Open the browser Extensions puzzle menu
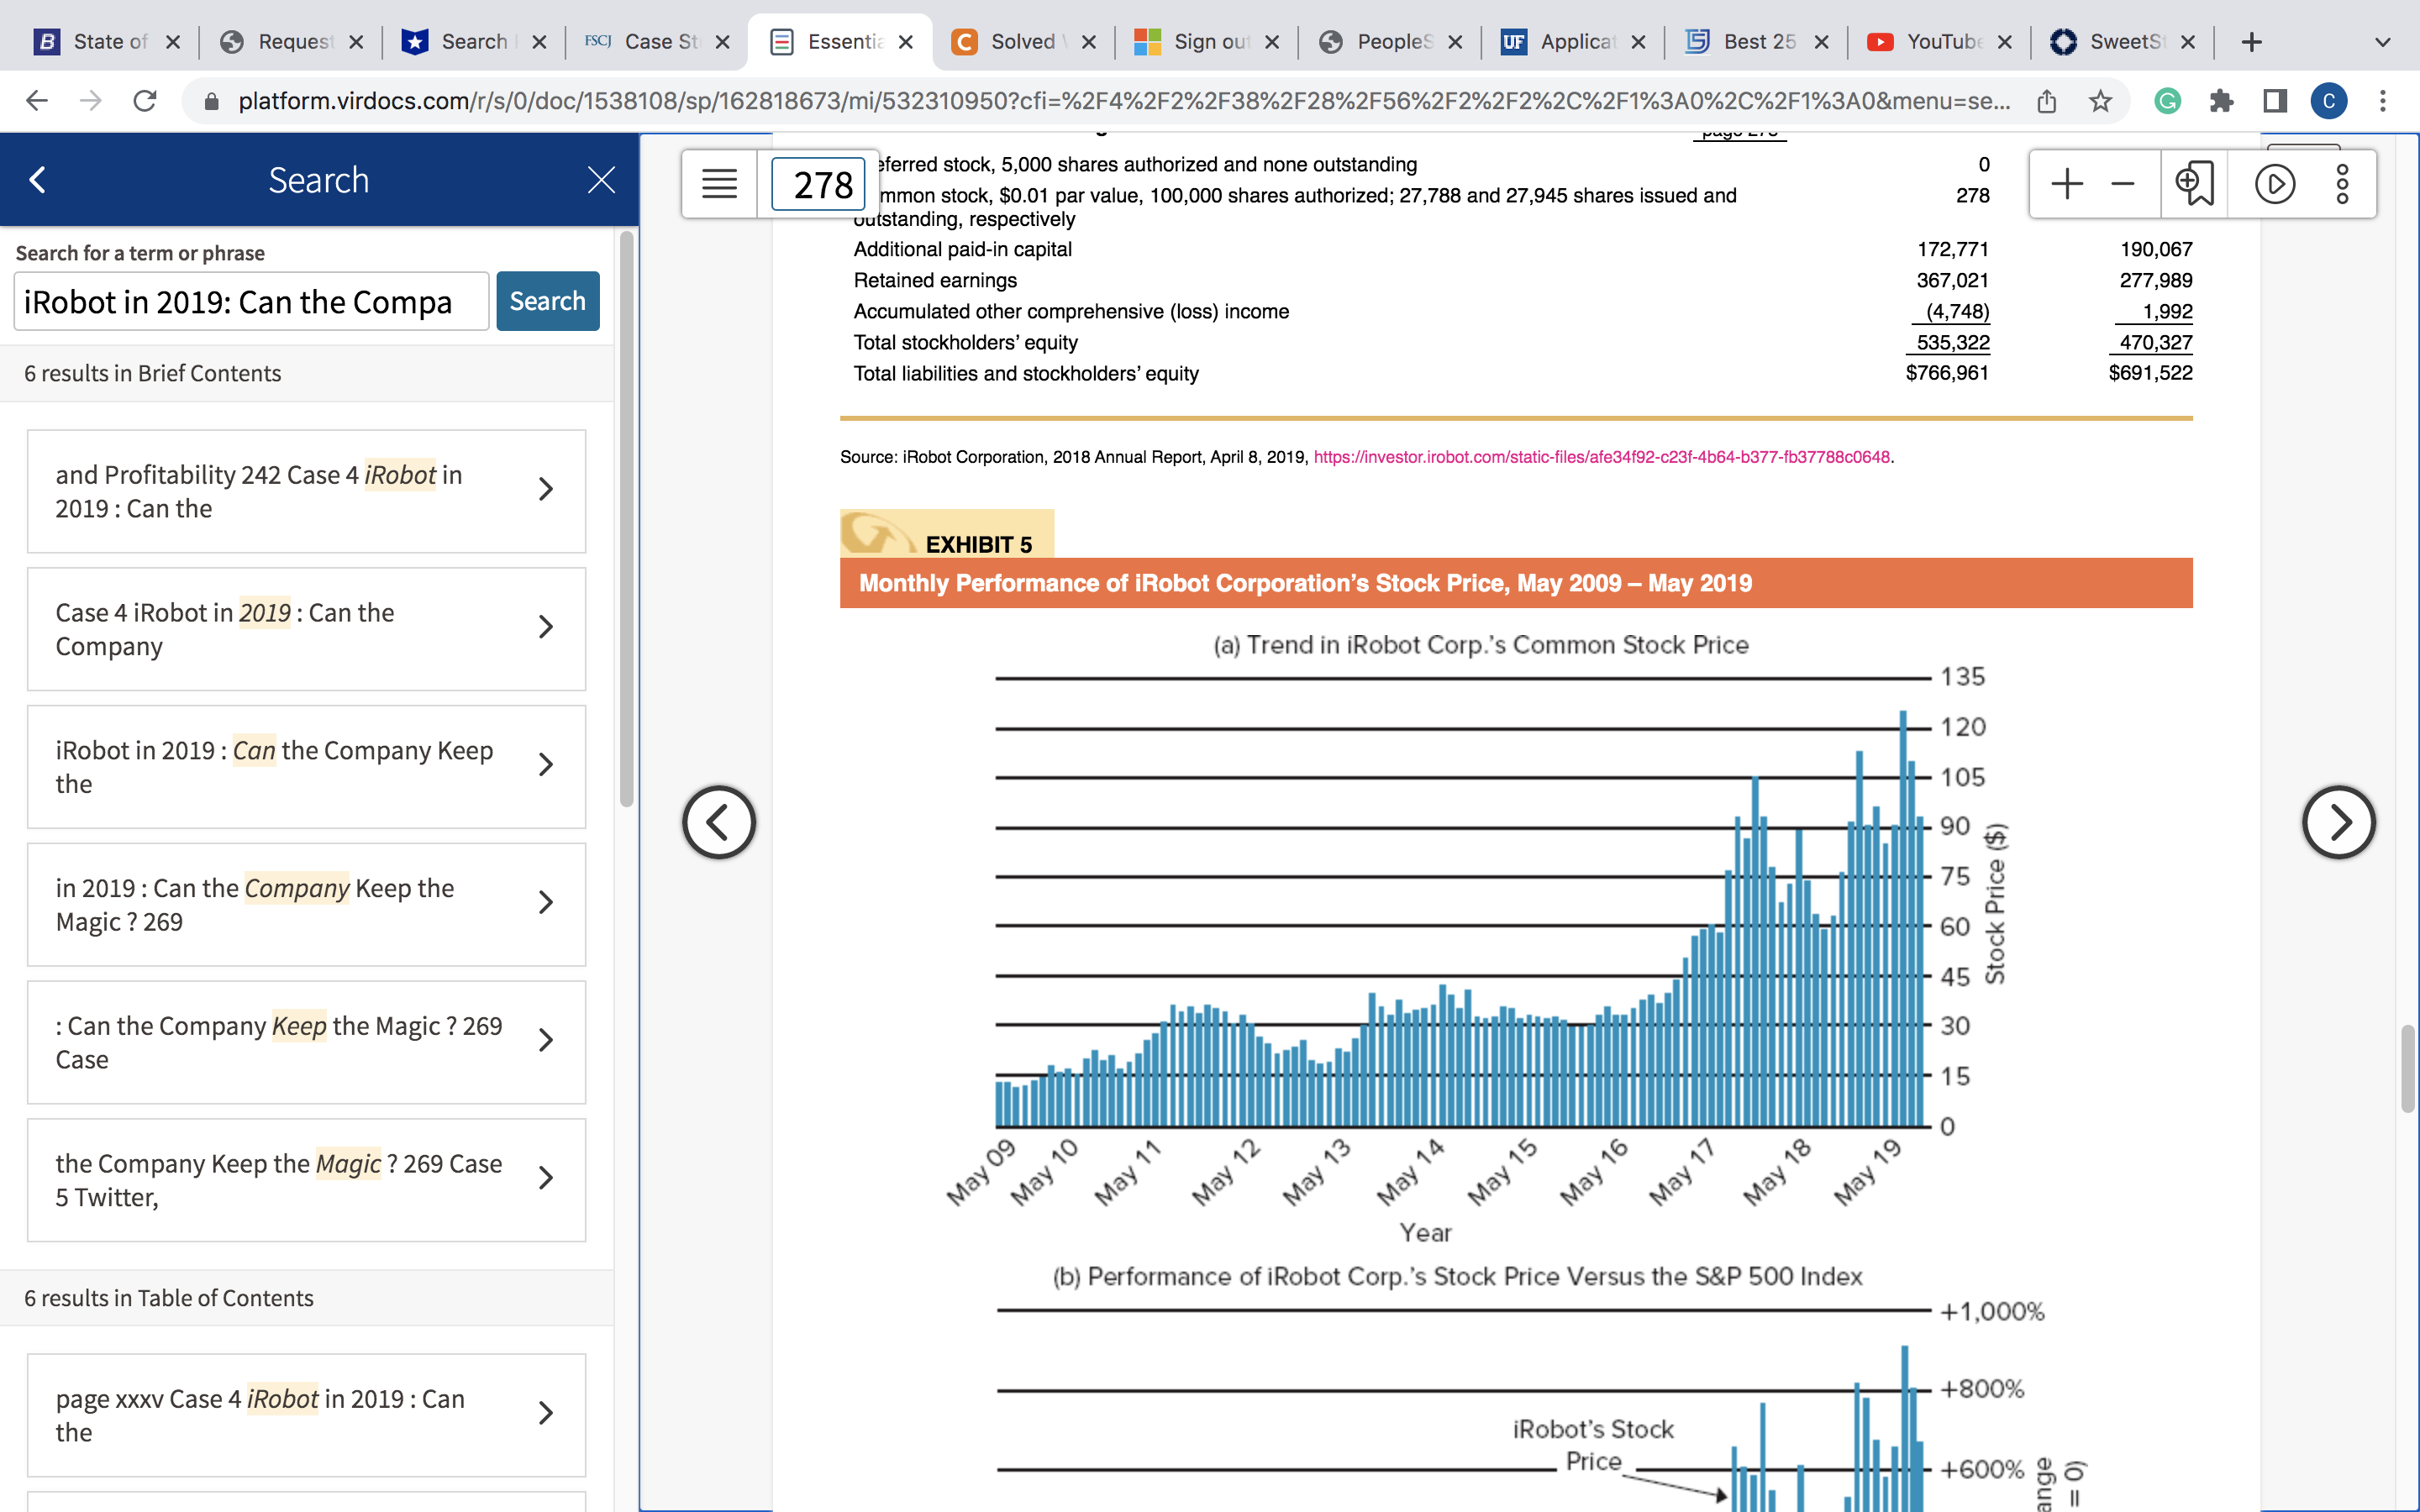 pos(2221,101)
